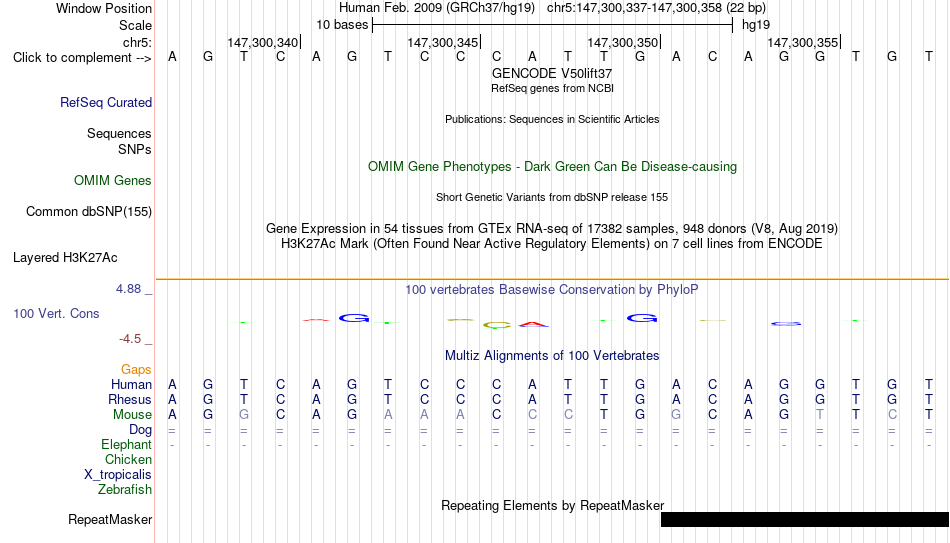Image resolution: width=950 pixels, height=543 pixels.
Task: Click the SNPs track label
Action: pyautogui.click(x=135, y=149)
